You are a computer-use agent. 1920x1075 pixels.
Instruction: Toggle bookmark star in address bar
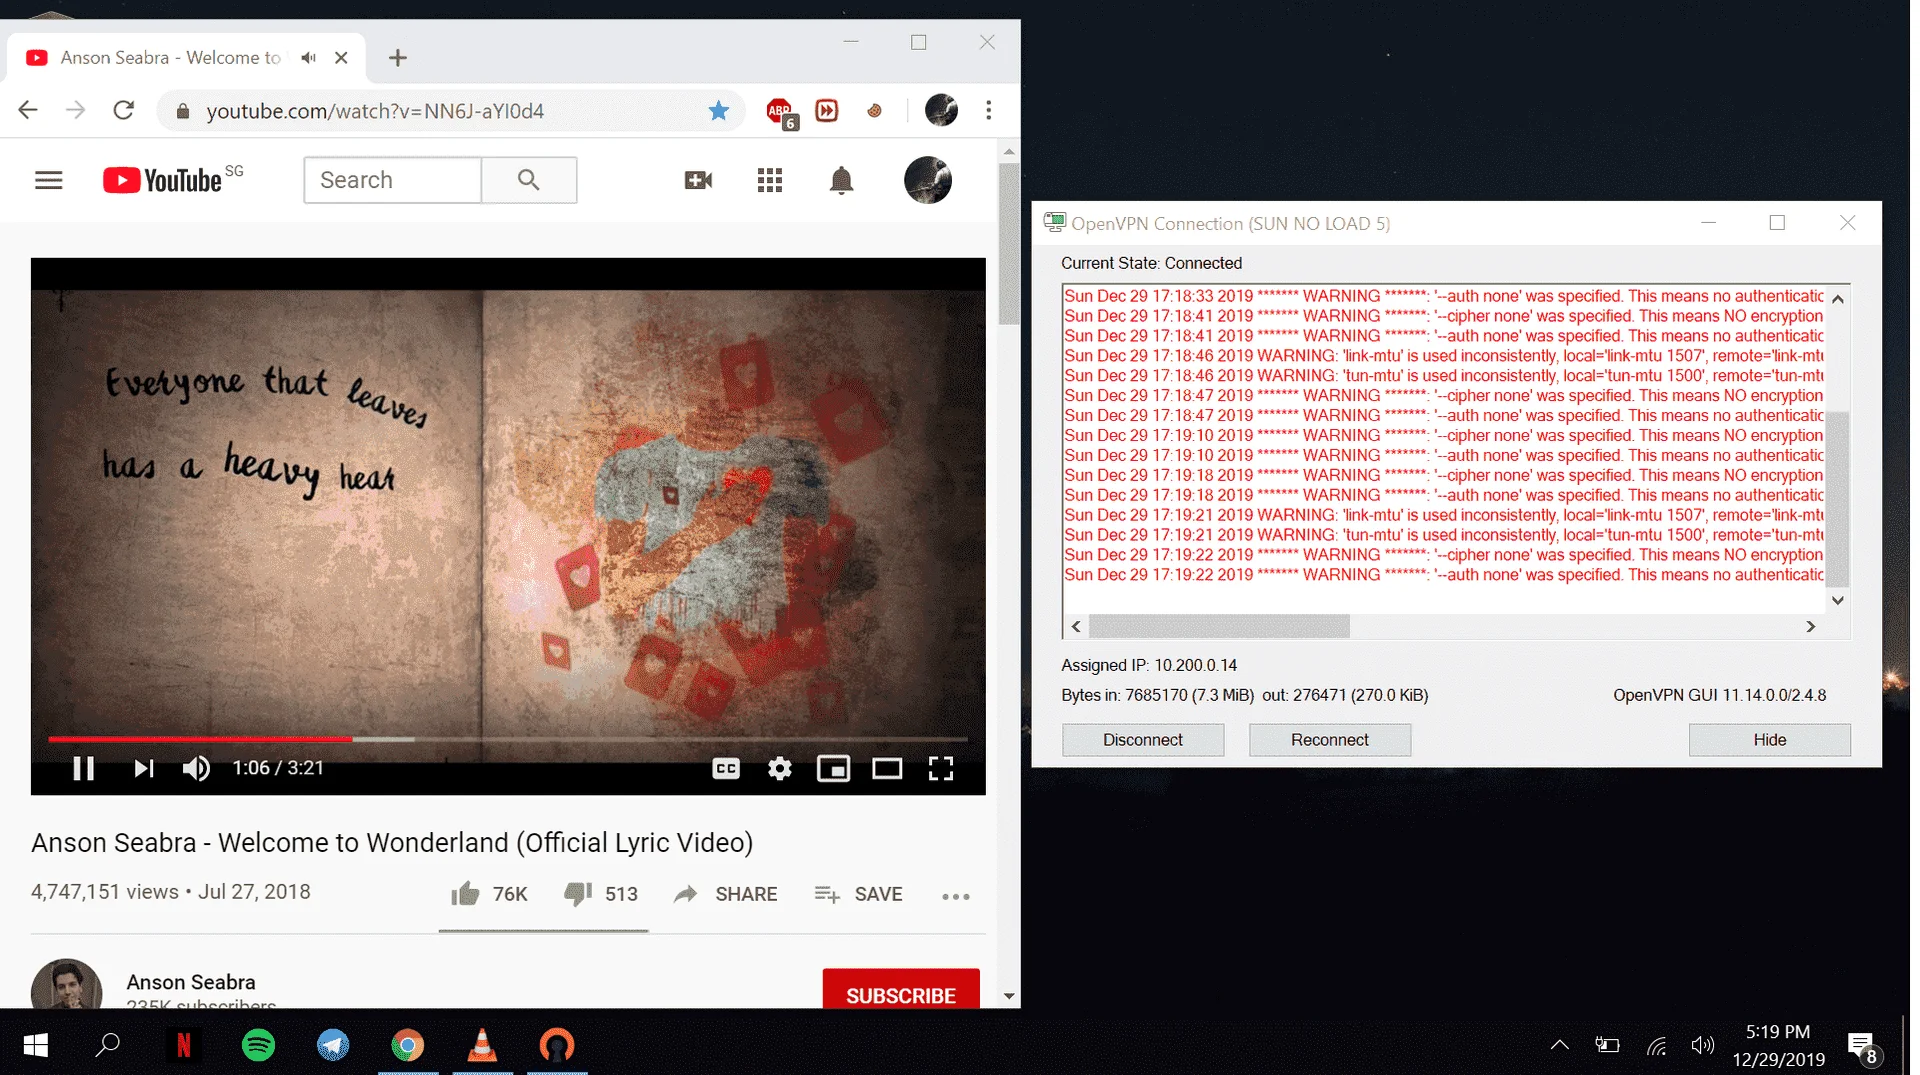(719, 111)
